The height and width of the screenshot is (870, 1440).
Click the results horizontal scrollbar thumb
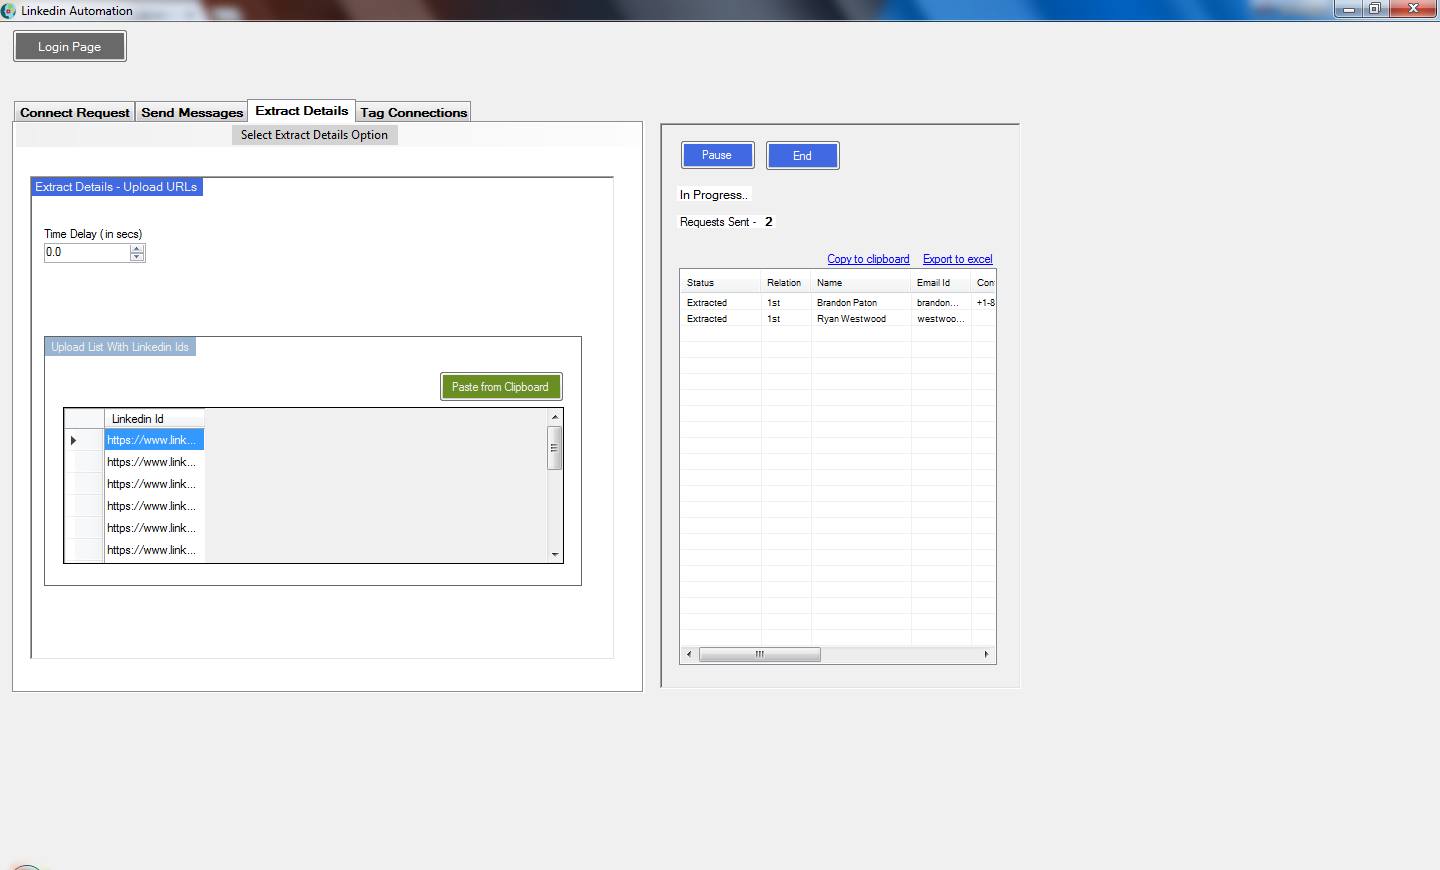(760, 655)
